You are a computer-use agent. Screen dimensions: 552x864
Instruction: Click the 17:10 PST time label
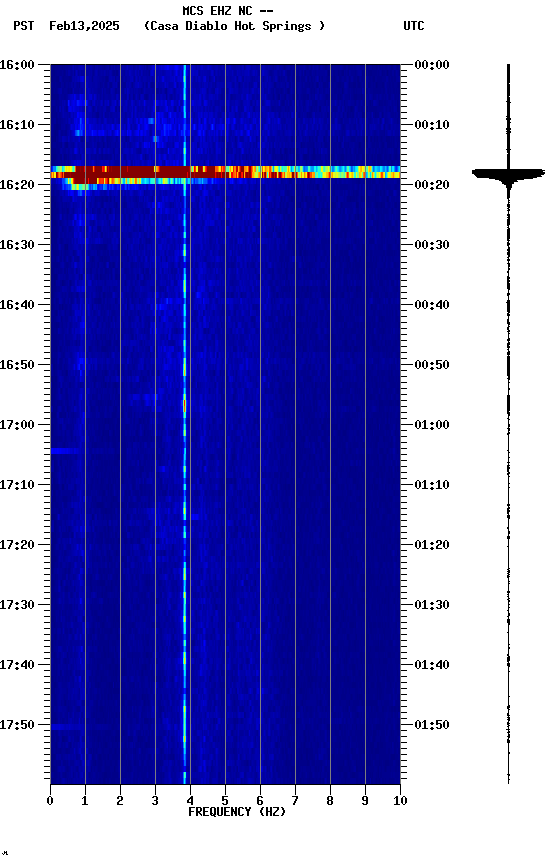[17, 485]
